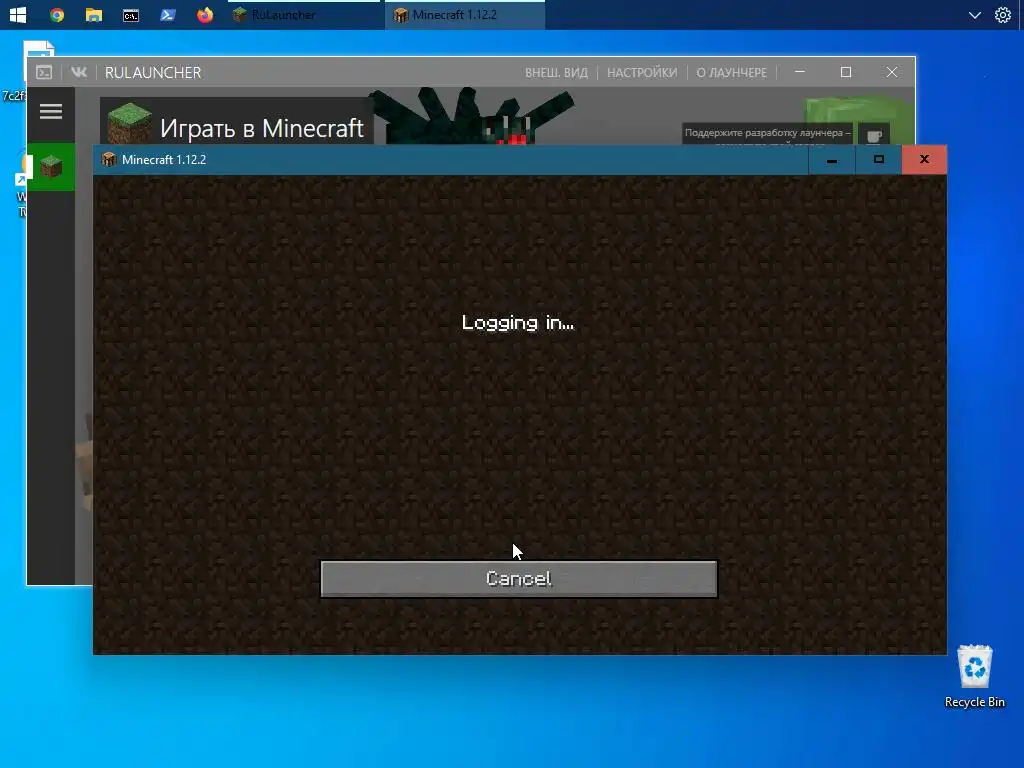1024x768 pixels.
Task: Launch Google Chrome from the taskbar
Action: click(x=57, y=14)
